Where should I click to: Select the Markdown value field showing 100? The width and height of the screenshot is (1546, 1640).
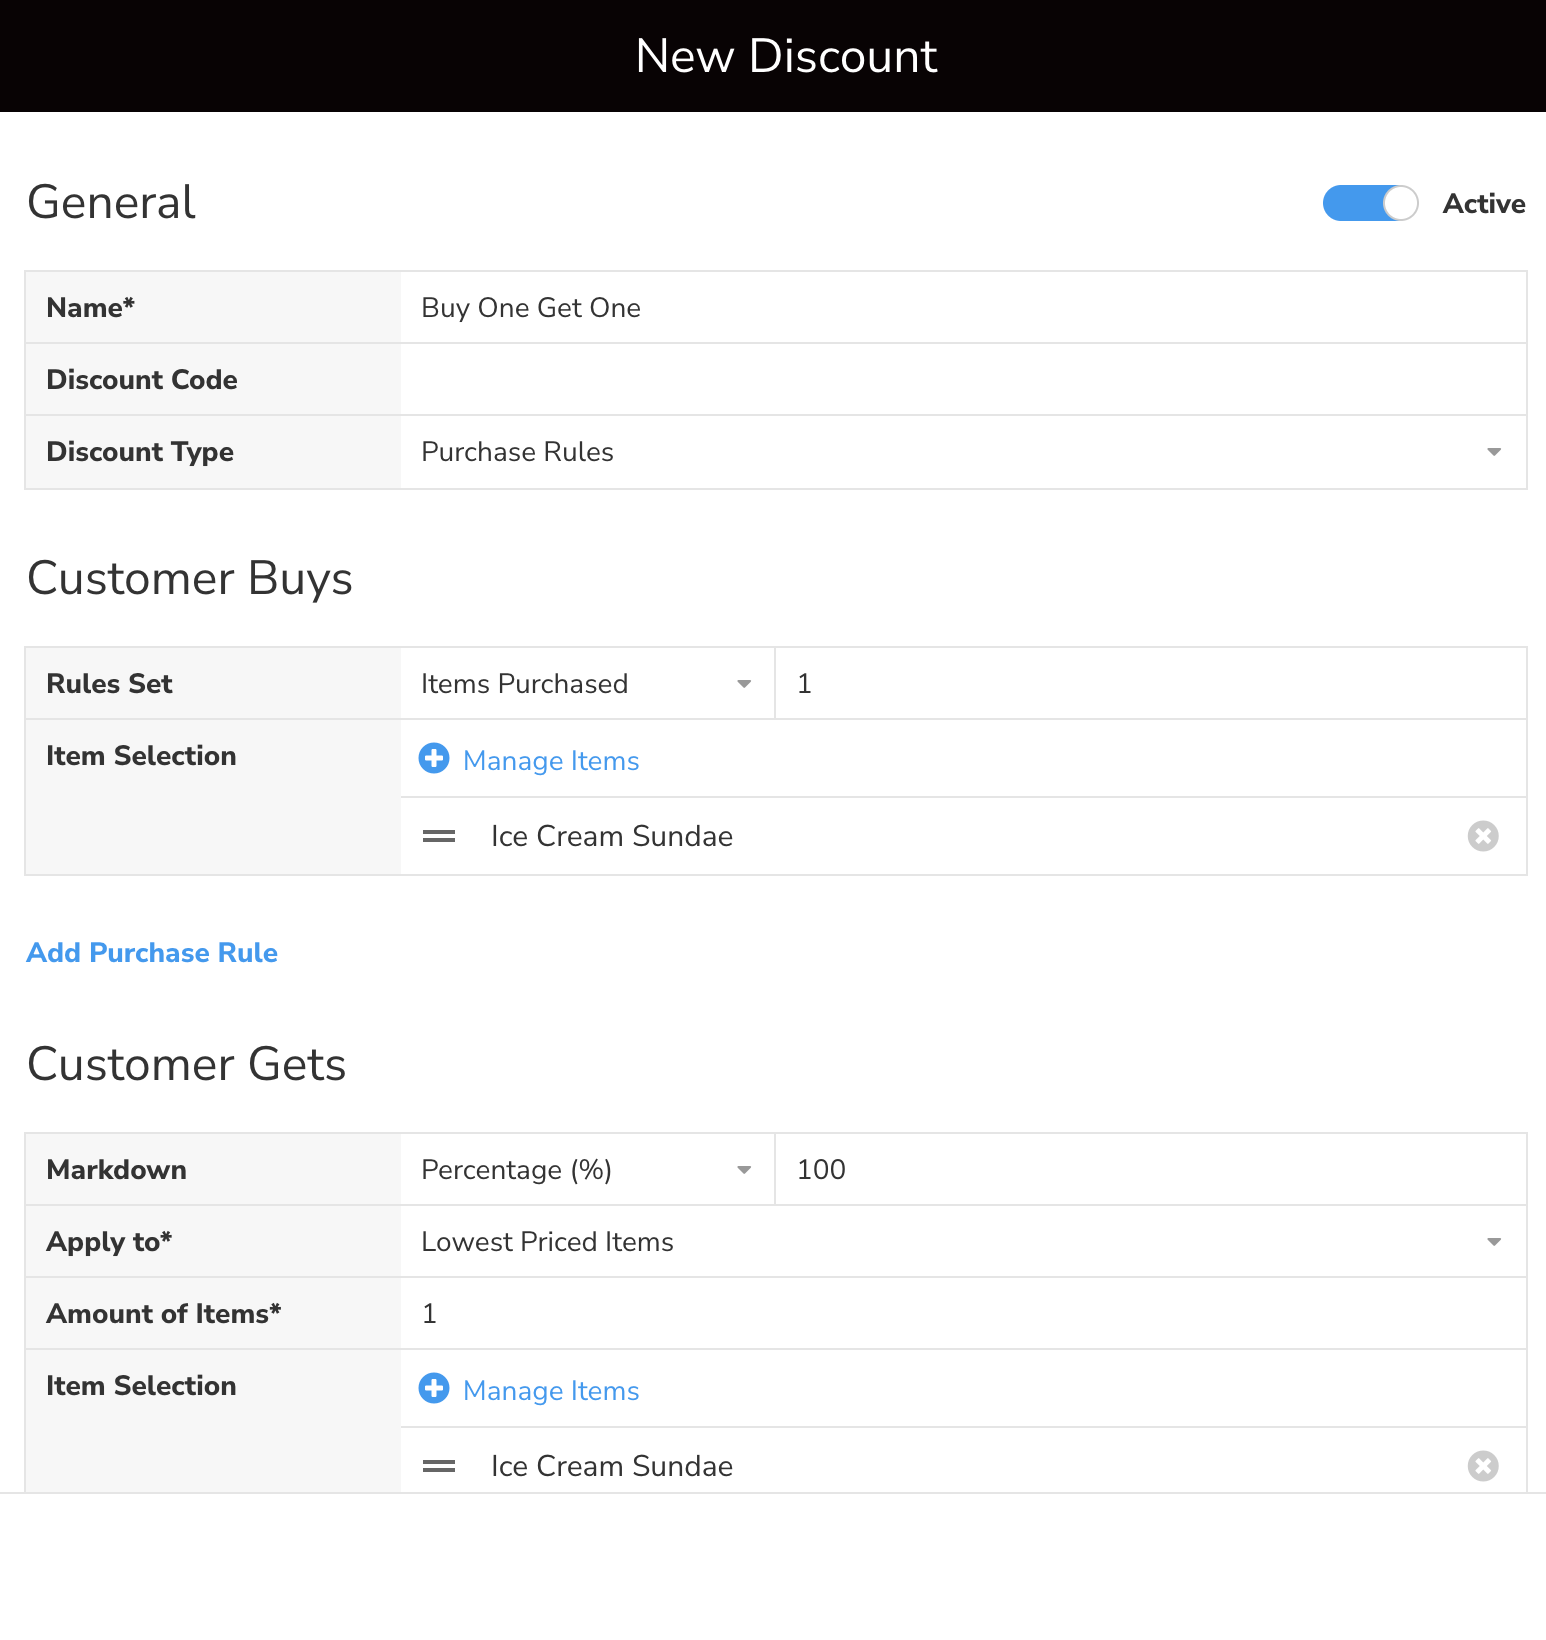click(x=1150, y=1170)
